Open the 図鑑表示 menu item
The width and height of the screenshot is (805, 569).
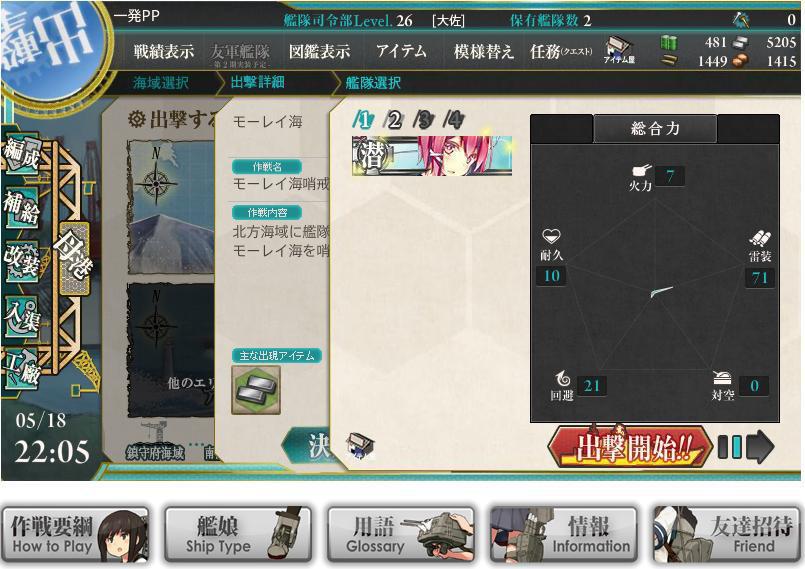[319, 51]
